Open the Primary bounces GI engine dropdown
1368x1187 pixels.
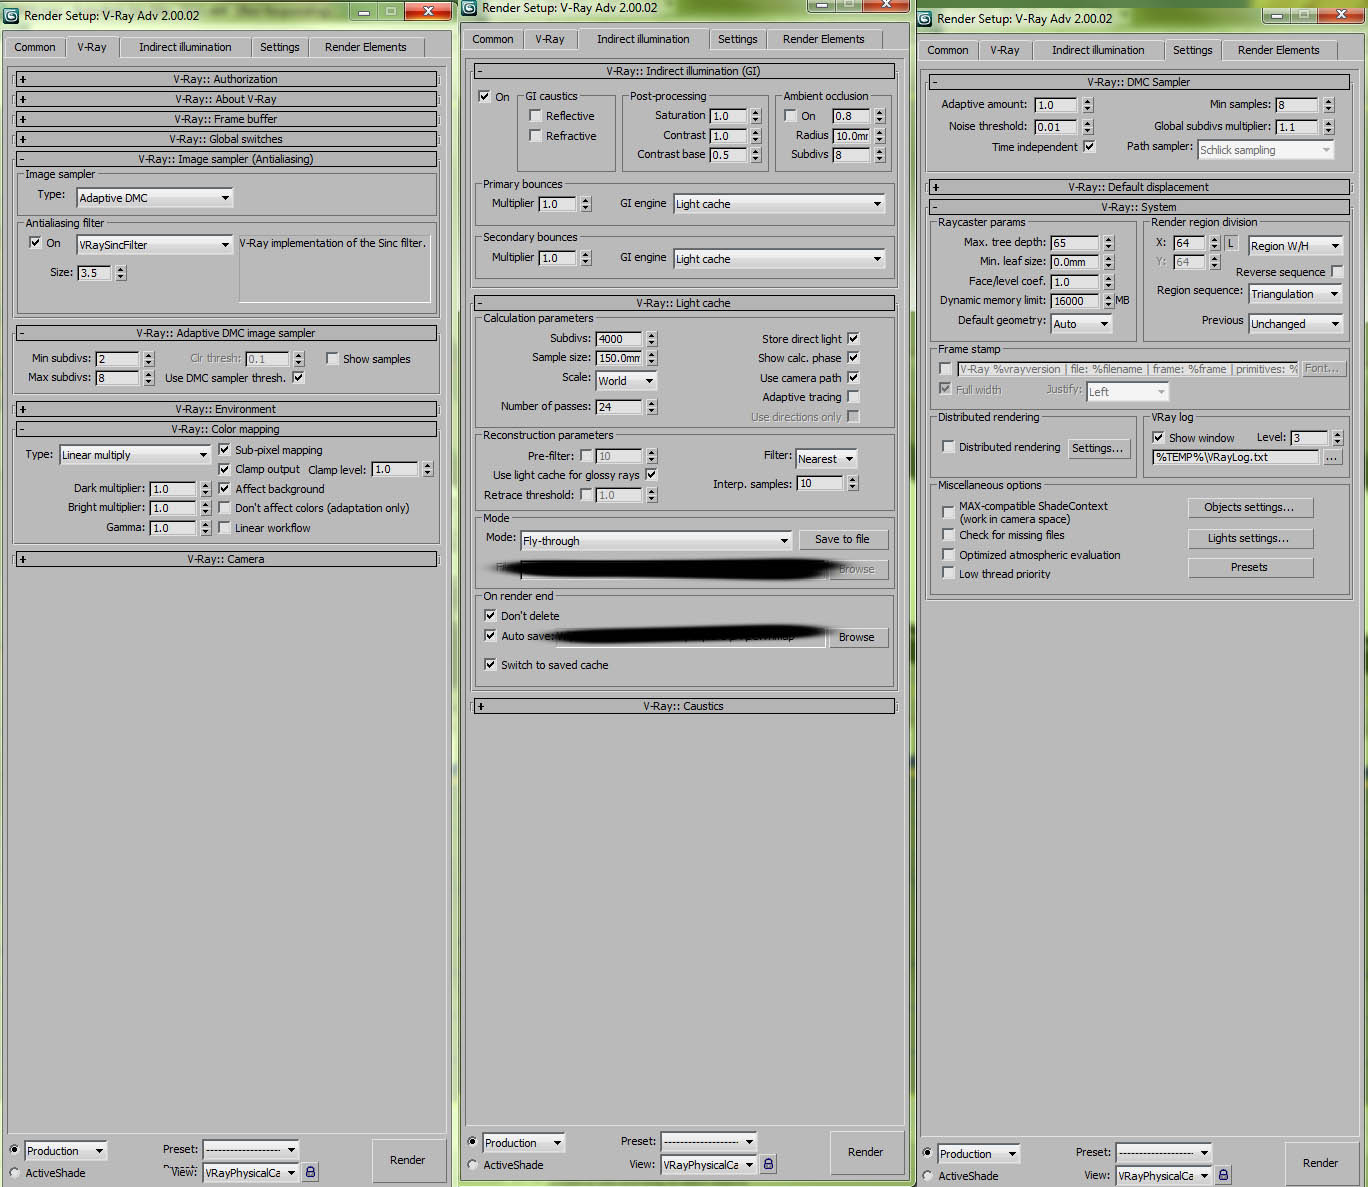click(x=779, y=204)
